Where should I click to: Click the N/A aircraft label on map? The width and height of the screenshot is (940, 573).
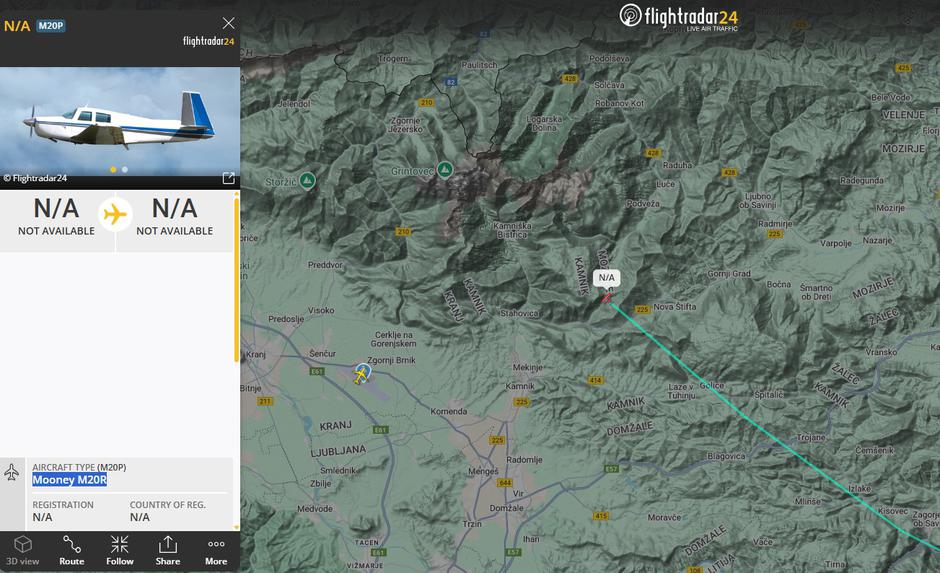tap(606, 278)
